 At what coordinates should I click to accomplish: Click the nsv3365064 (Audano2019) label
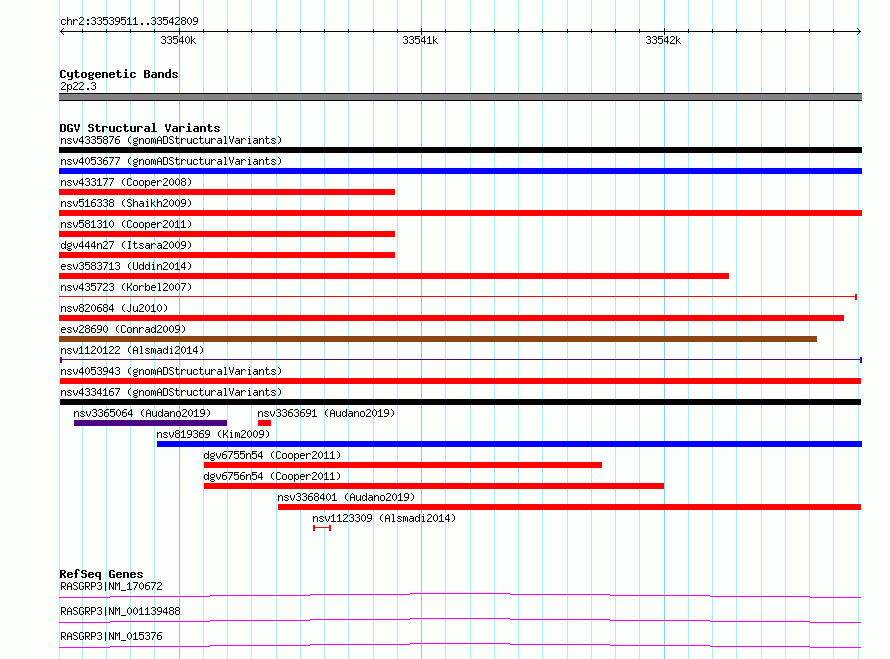(142, 413)
